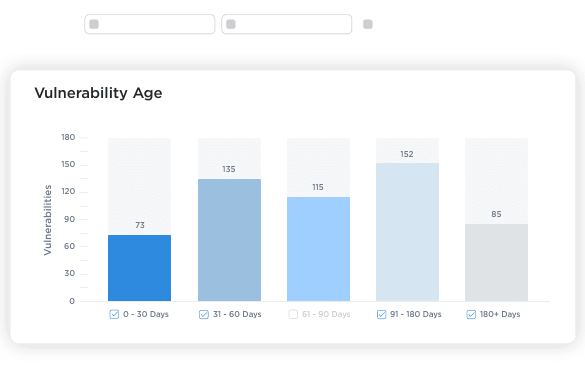
Task: Uncheck the 31 - 60 Days checkbox
Action: pyautogui.click(x=204, y=314)
